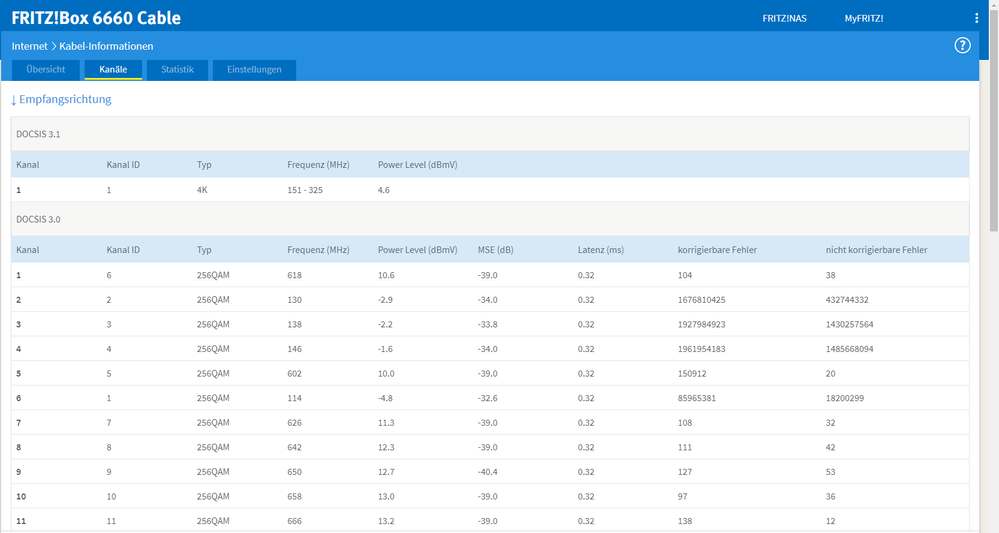
Task: Click the DOCSIS 3.0 section header
Action: [38, 219]
